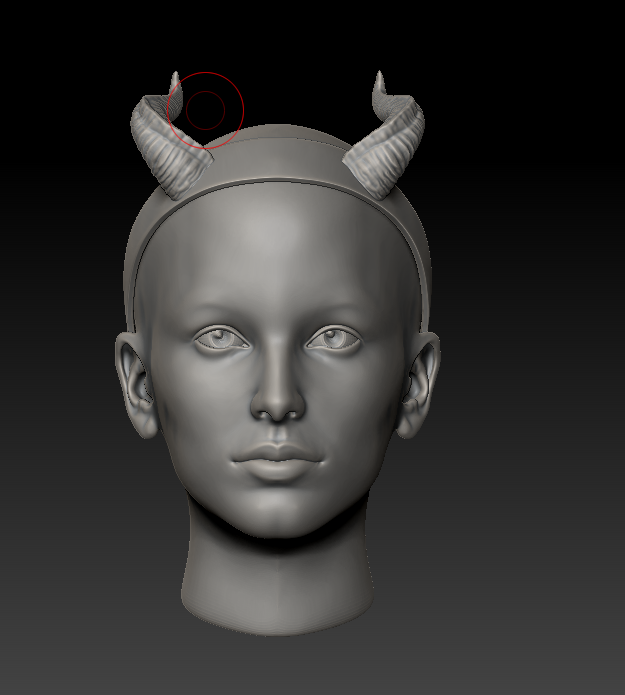Click the model's forehead center
Screen dimensions: 625x695
pos(278,260)
